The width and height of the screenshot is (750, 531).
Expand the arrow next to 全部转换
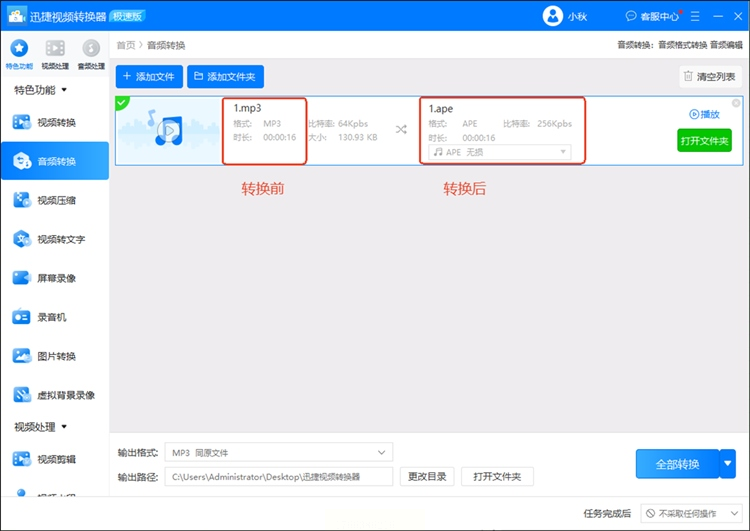(x=728, y=464)
